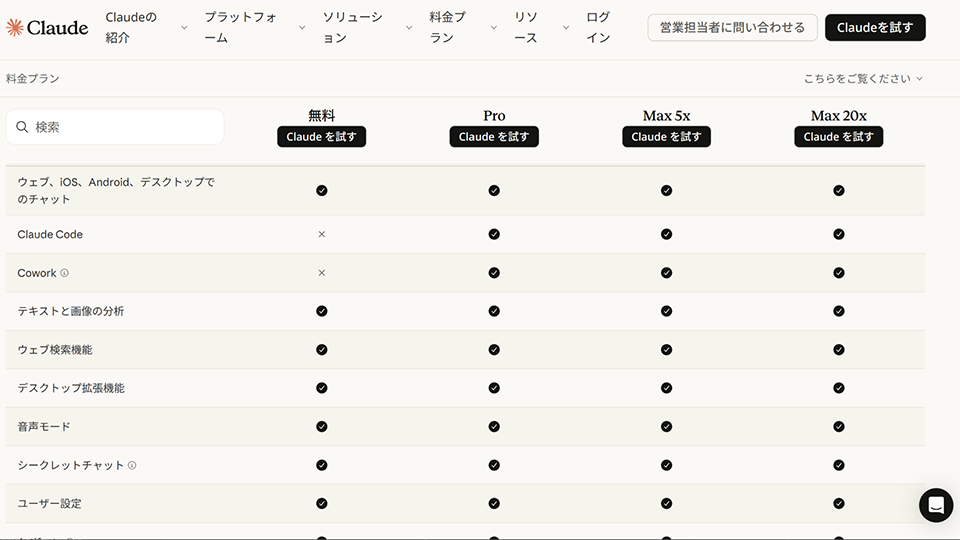
Task: Click the info icon beside Cowork
Action: 64,273
